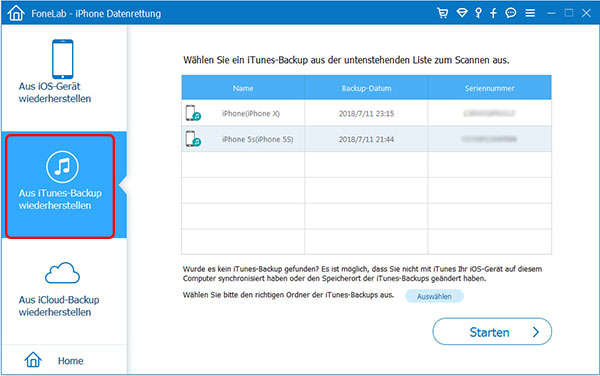The image size is (600, 376).
Task: Open the Facebook icon in the title bar
Action: coord(493,13)
